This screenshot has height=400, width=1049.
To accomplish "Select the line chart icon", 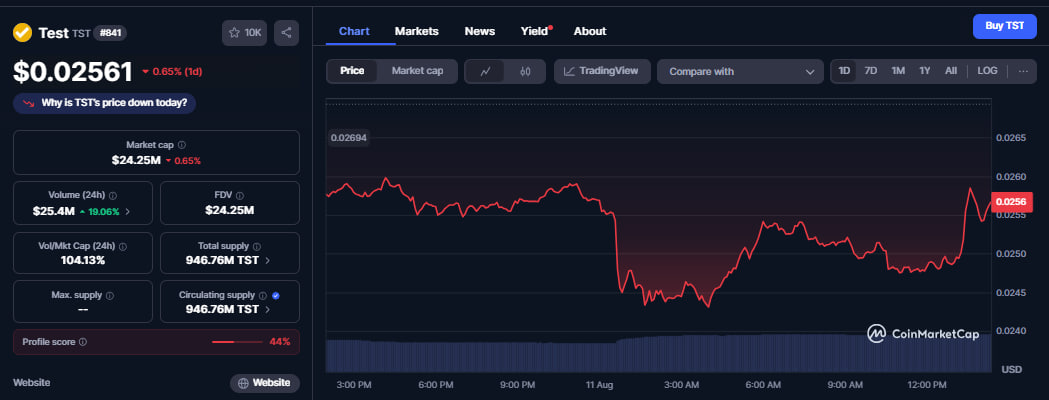I will [x=485, y=71].
